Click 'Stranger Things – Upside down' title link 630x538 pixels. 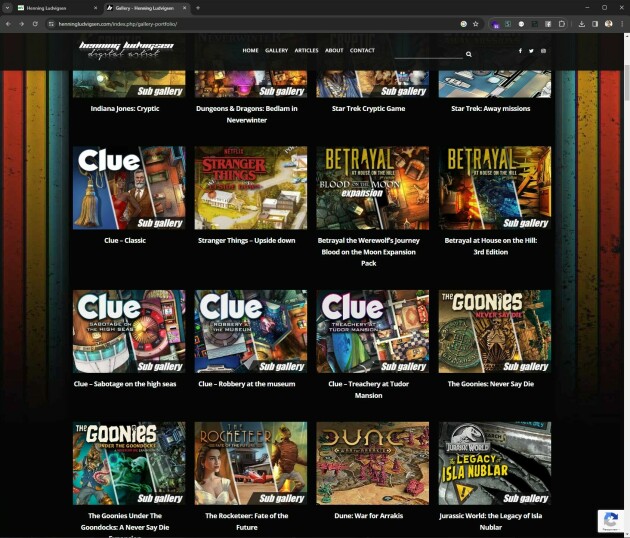(247, 240)
